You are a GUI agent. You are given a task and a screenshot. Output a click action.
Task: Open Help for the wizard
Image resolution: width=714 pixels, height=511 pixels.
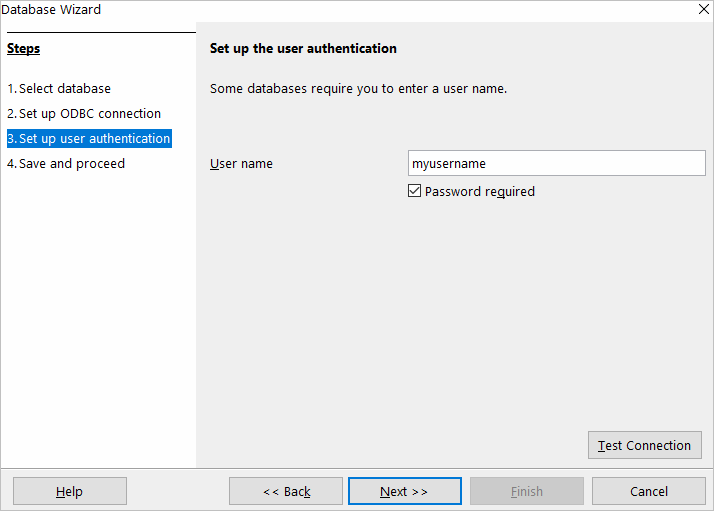(69, 491)
